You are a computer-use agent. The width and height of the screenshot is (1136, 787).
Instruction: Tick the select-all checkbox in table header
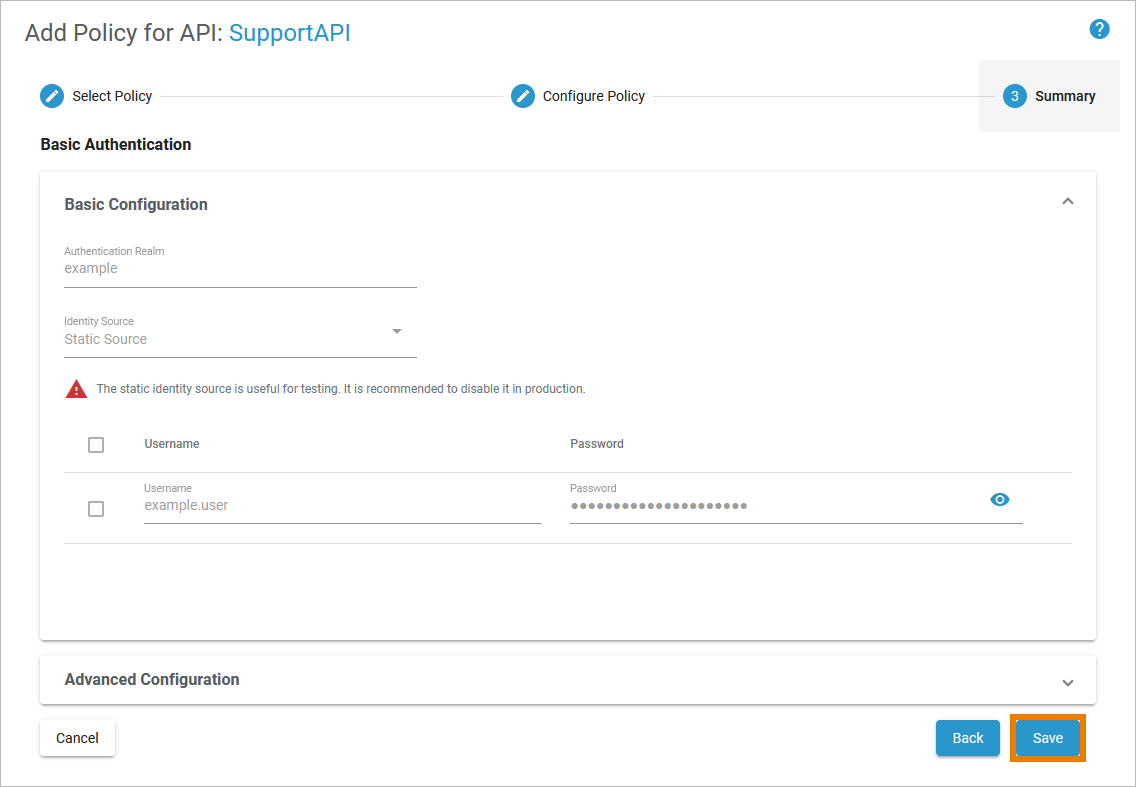tap(96, 445)
